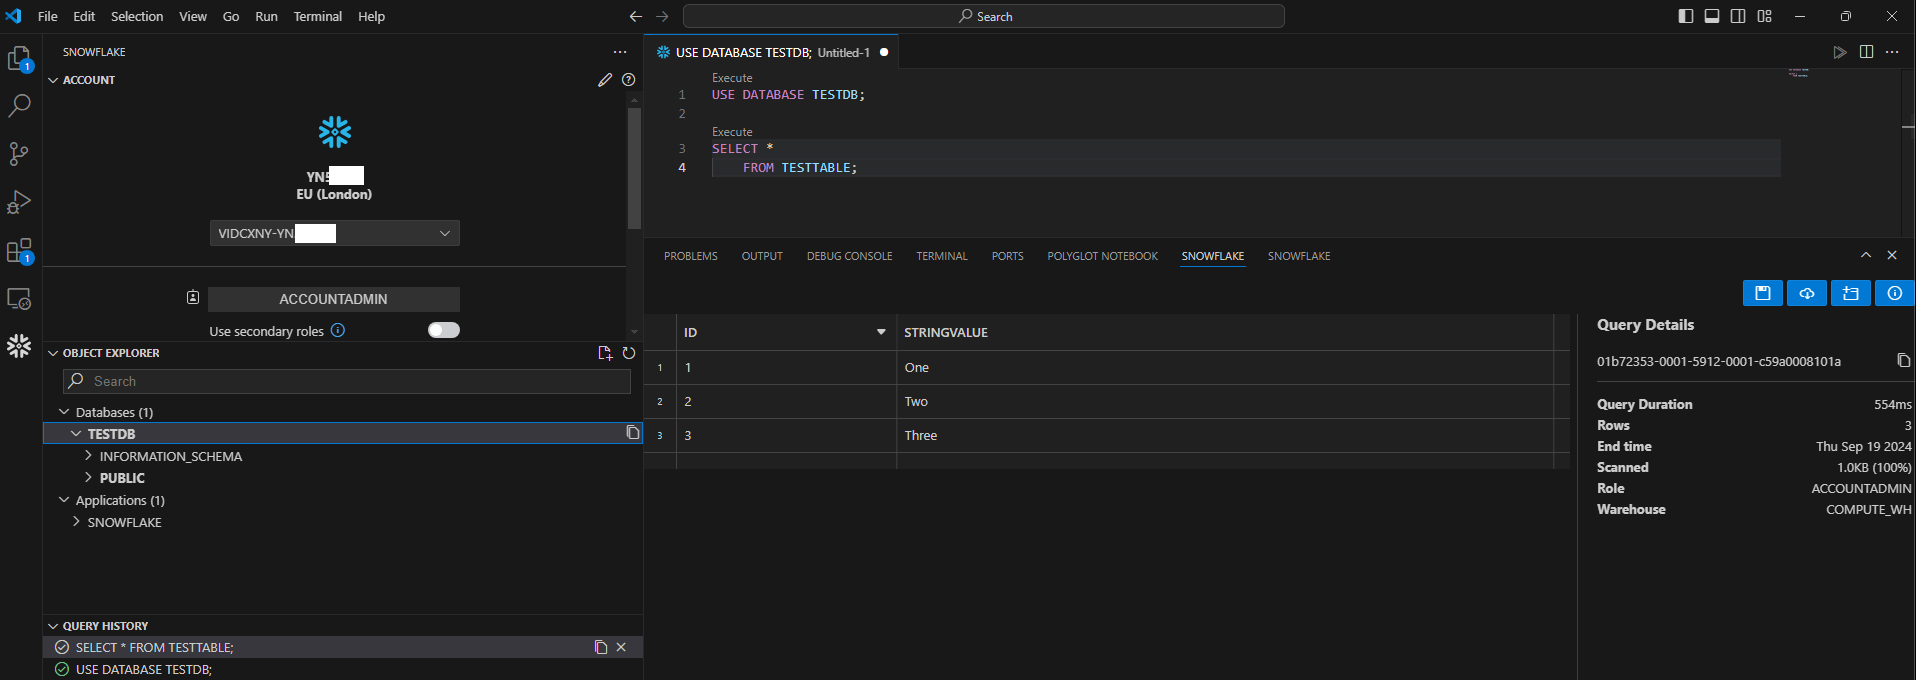
Task: Refresh the Object Explorer
Action: click(x=629, y=353)
